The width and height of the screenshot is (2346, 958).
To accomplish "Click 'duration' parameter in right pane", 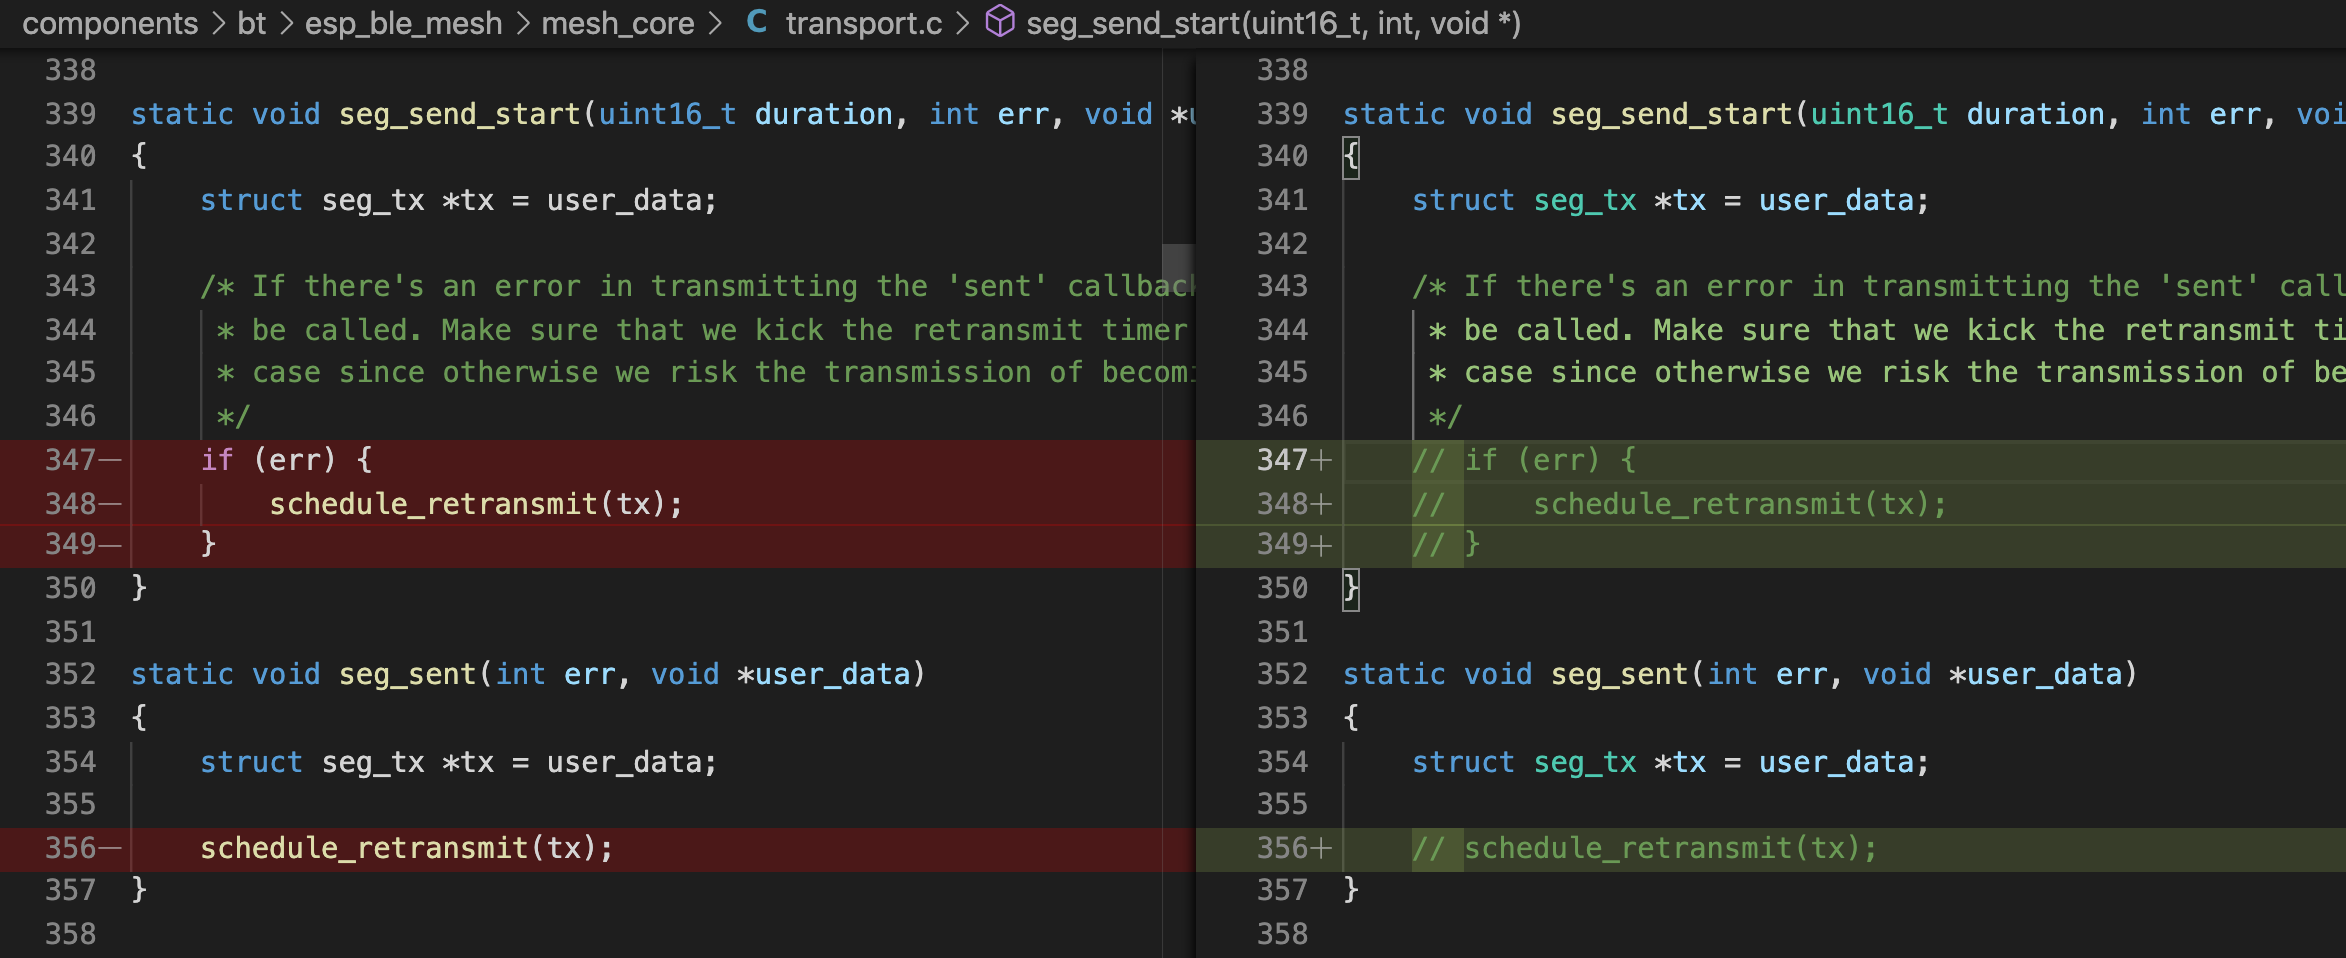I will (x=2036, y=114).
